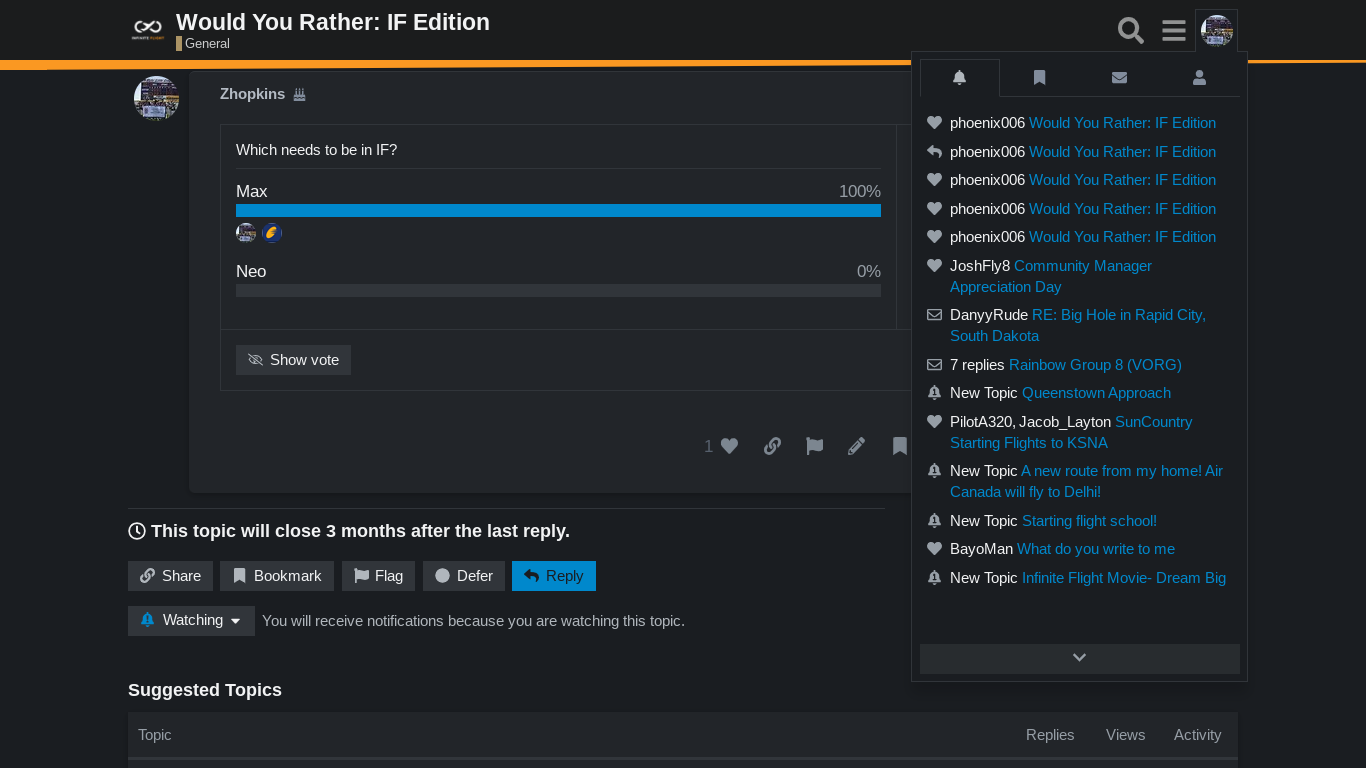Open Zhopkins username link

[x=252, y=94]
